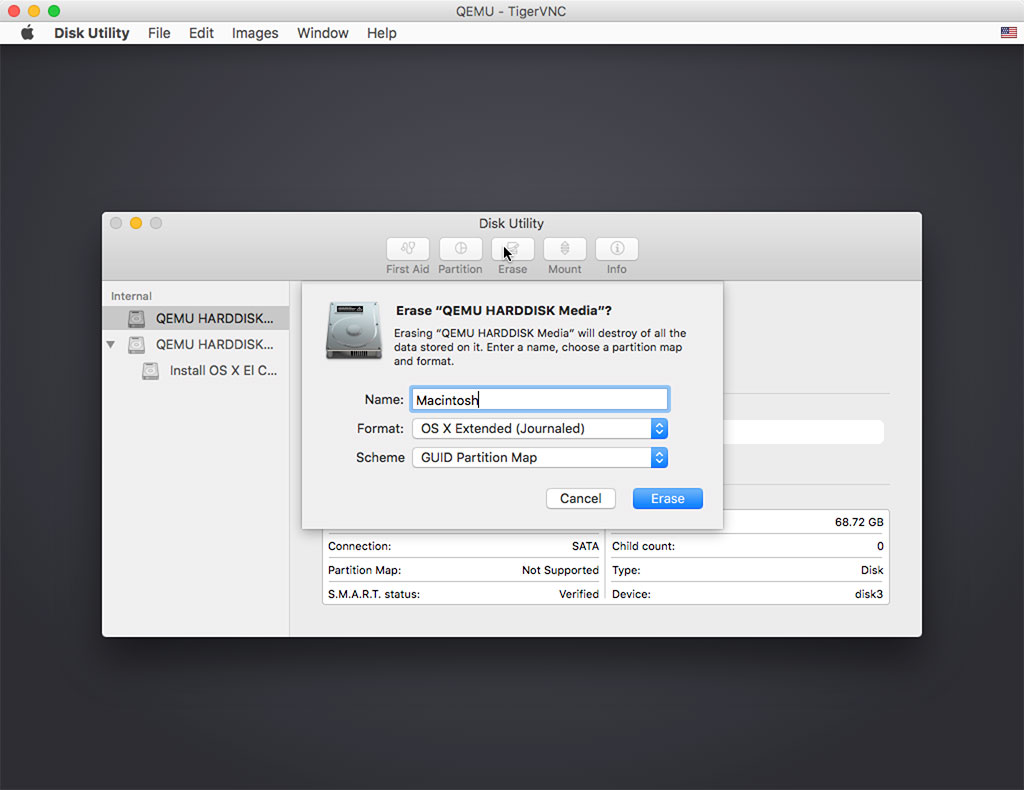
Task: Open the Edit menu
Action: tap(201, 33)
